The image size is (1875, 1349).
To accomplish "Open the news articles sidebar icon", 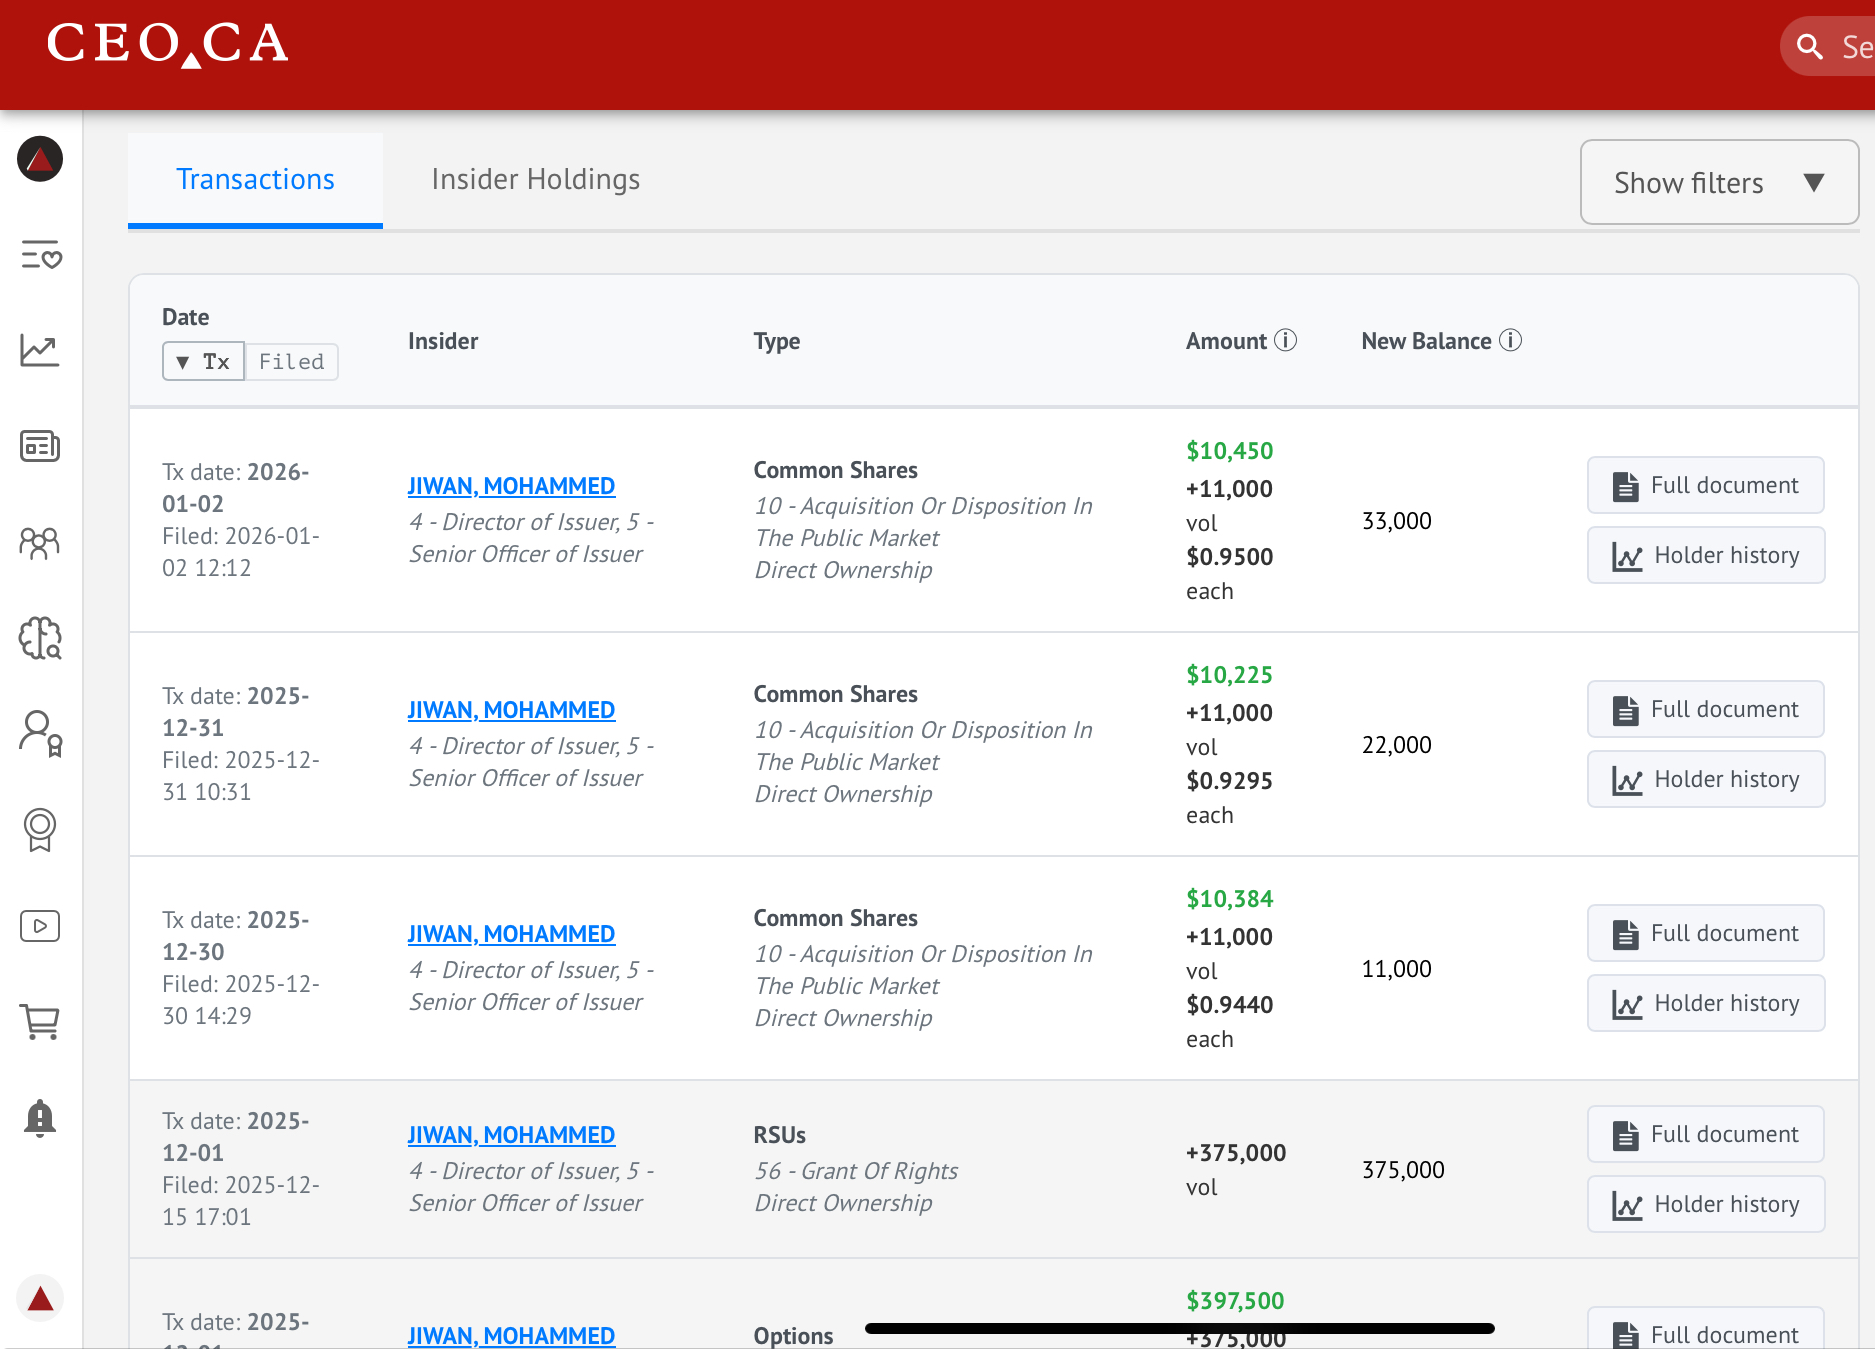I will click(x=40, y=446).
